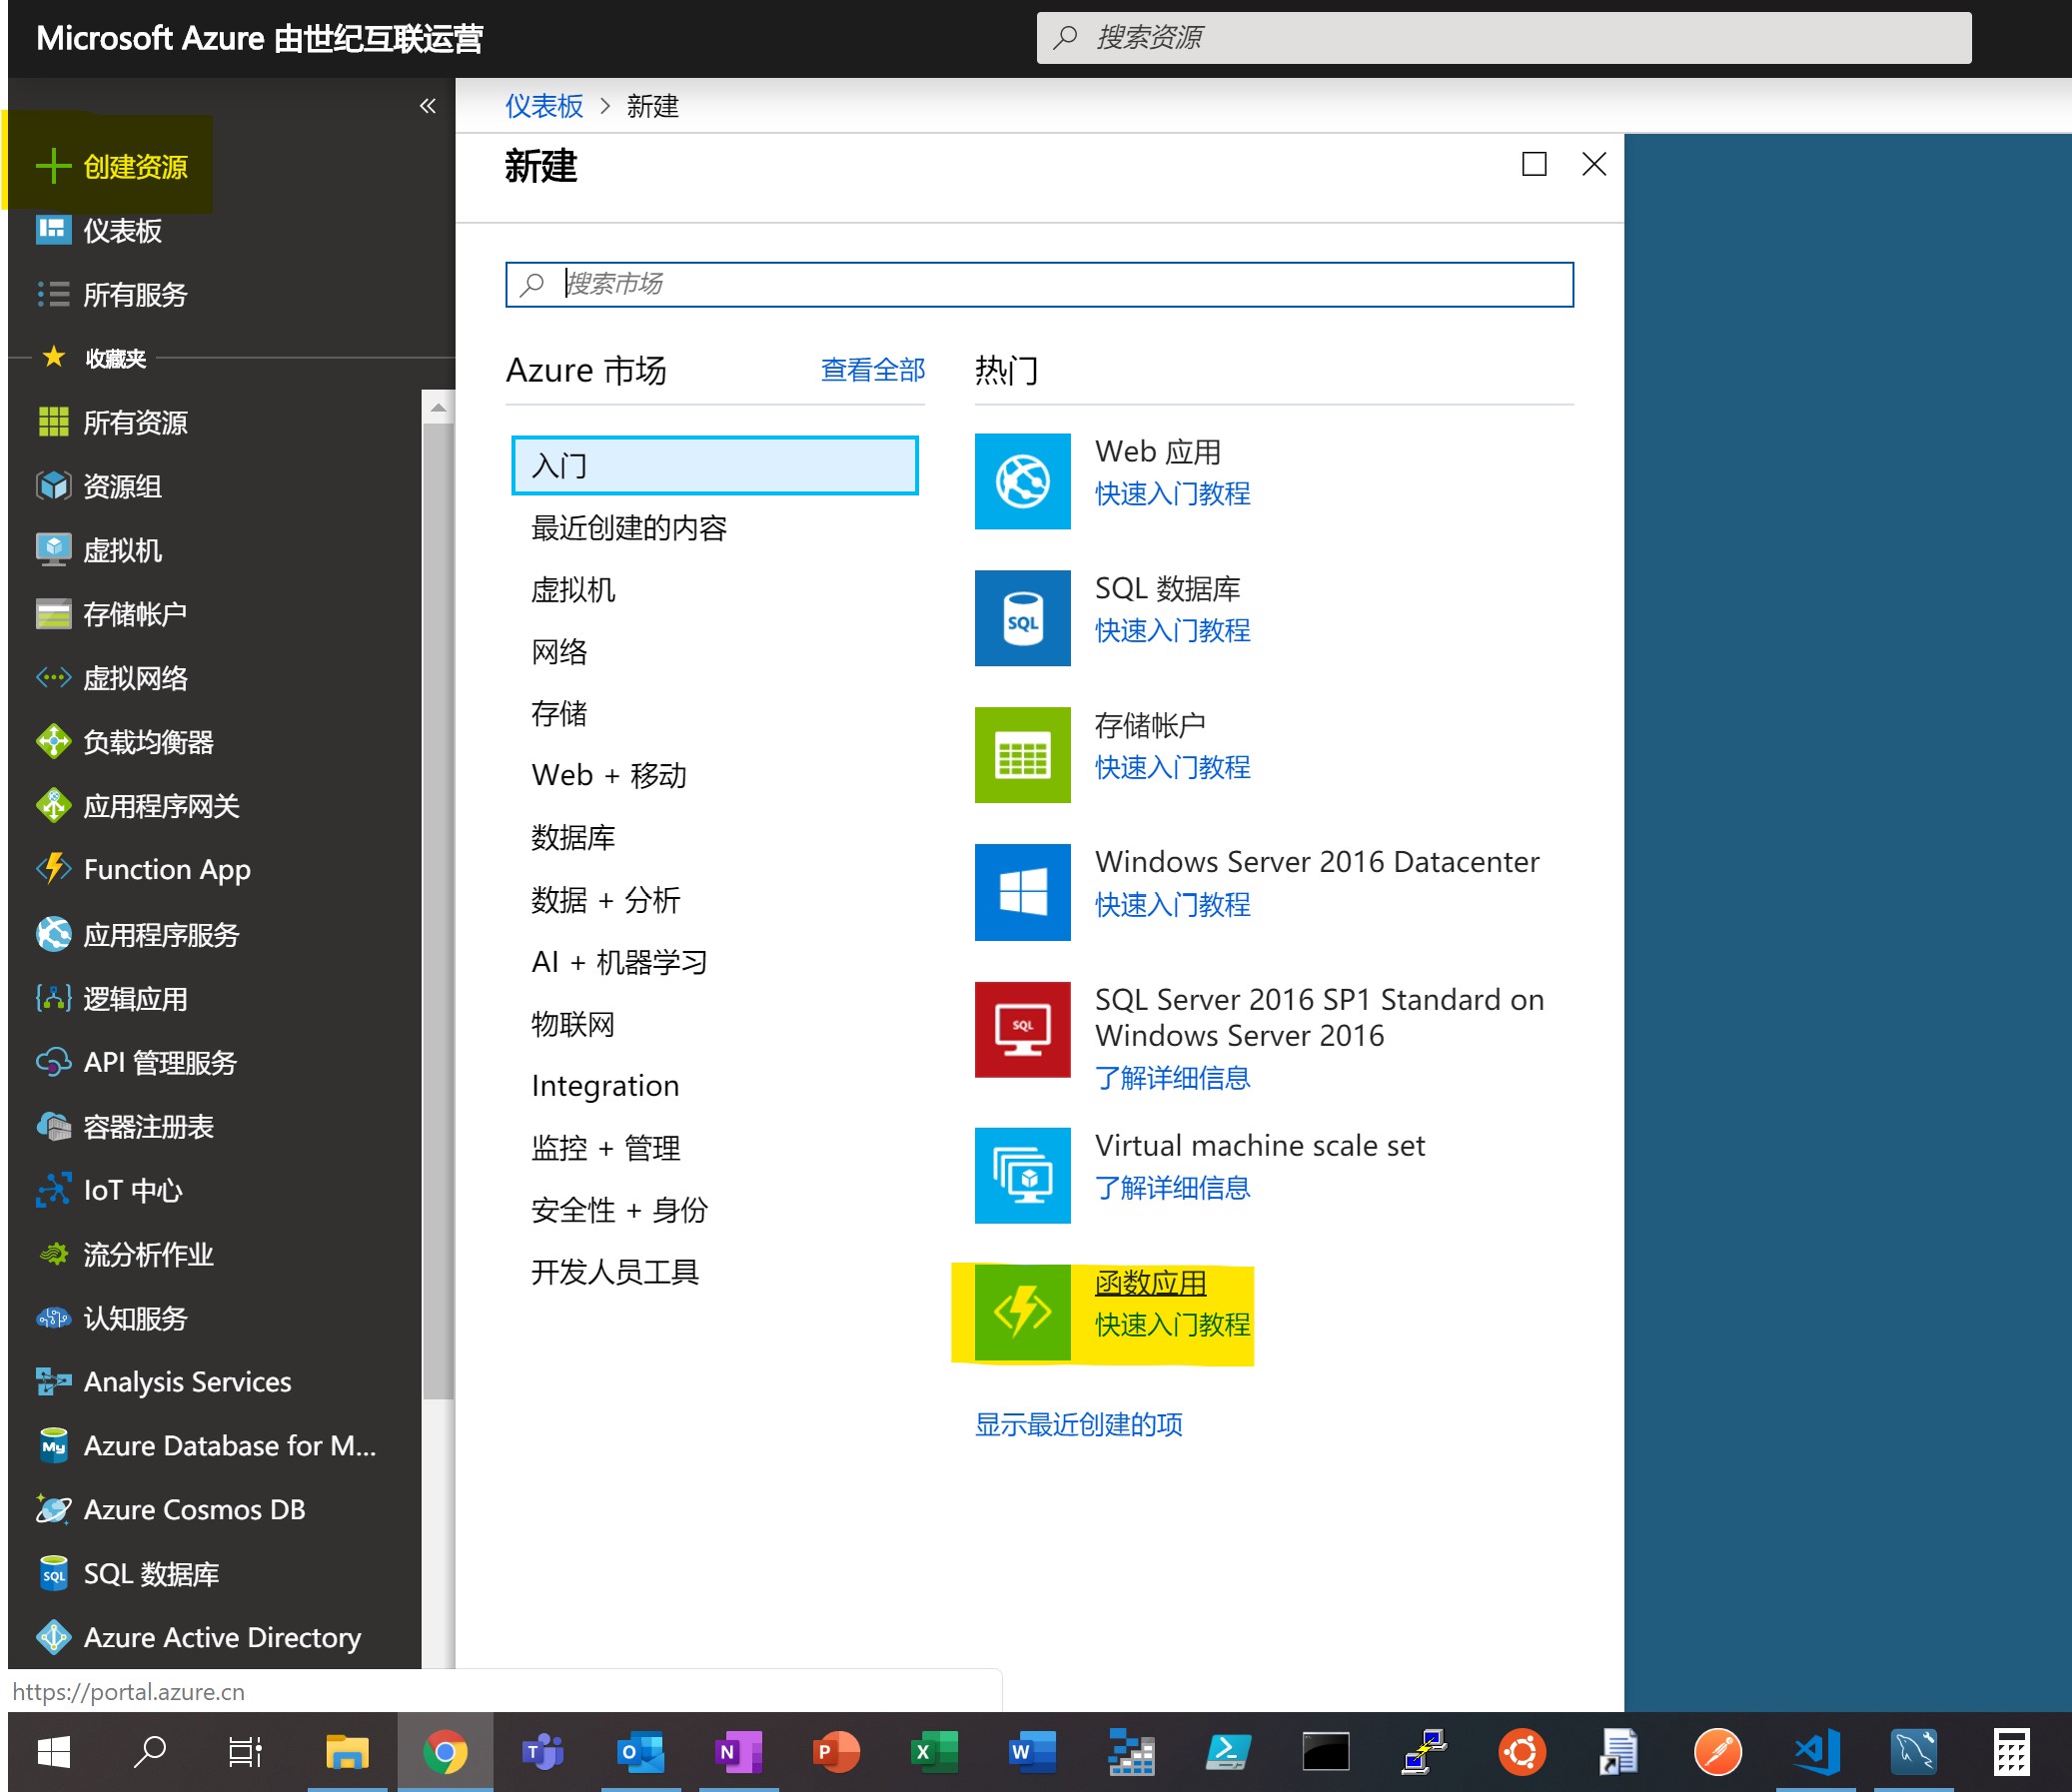Open the 仪表板 dashboard sidebar icon

point(53,230)
